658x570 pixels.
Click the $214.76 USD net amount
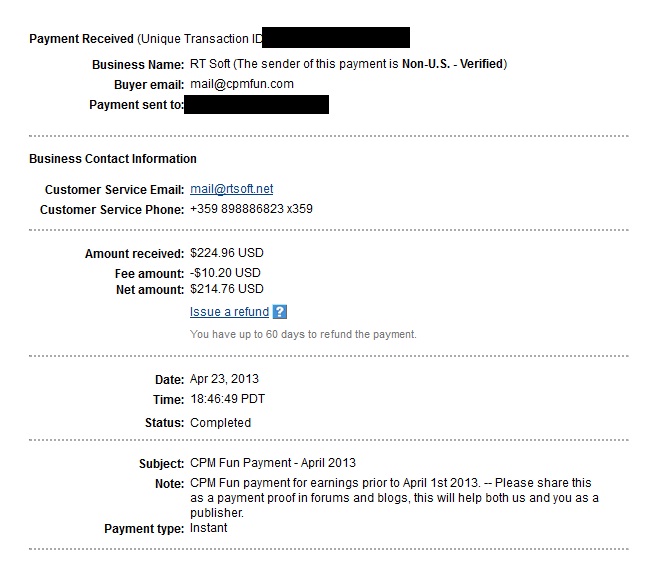point(227,289)
